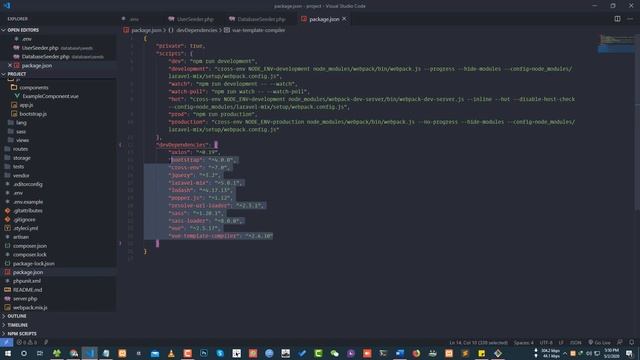Open README.md in the explorer
Viewport: 640px width, 360px height.
coord(27,290)
